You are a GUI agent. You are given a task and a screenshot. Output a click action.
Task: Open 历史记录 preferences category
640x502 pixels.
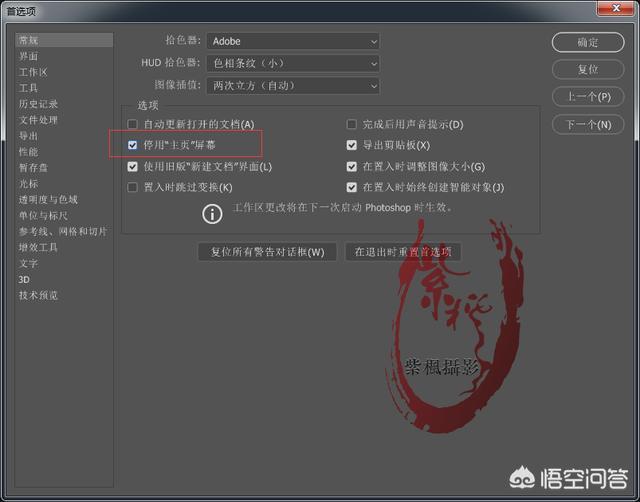click(38, 104)
